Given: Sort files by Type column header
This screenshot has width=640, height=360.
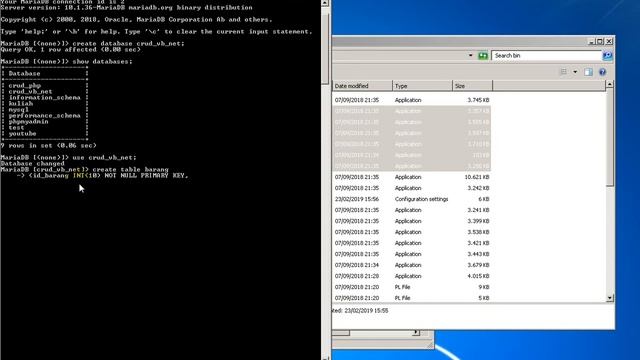Looking at the screenshot, I should 422,86.
